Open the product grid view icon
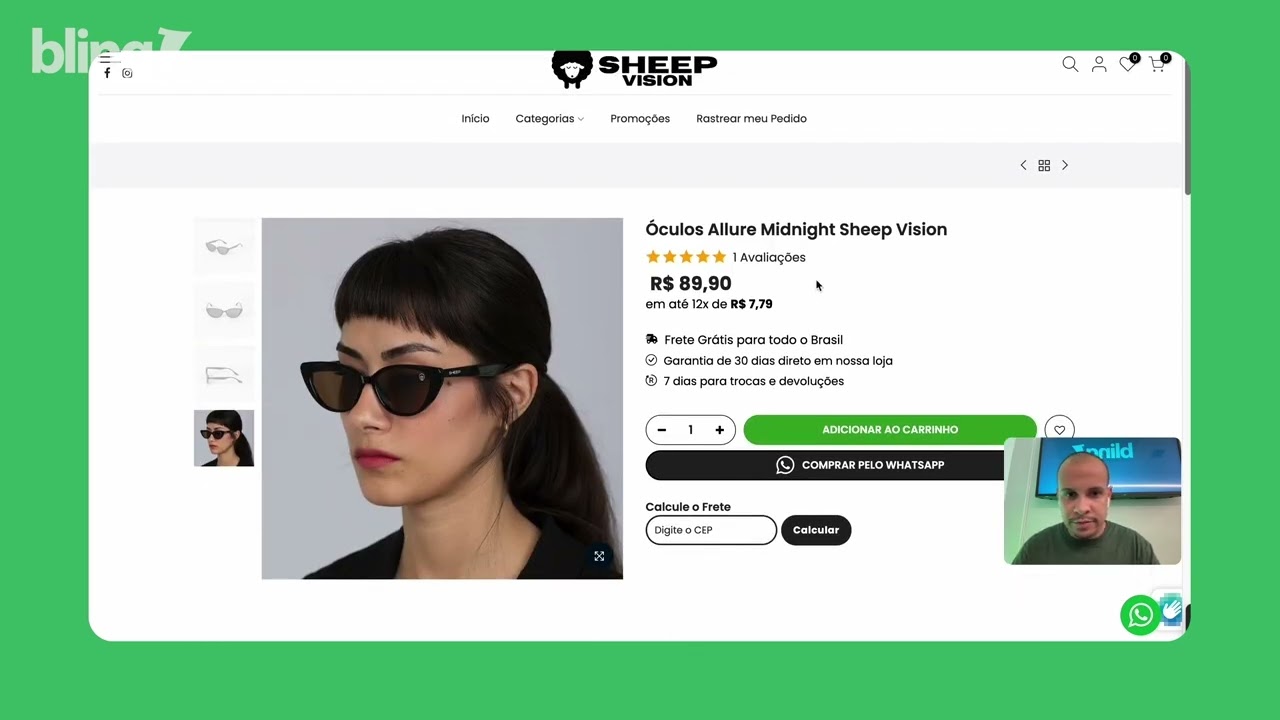Image resolution: width=1280 pixels, height=720 pixels. pyautogui.click(x=1044, y=165)
